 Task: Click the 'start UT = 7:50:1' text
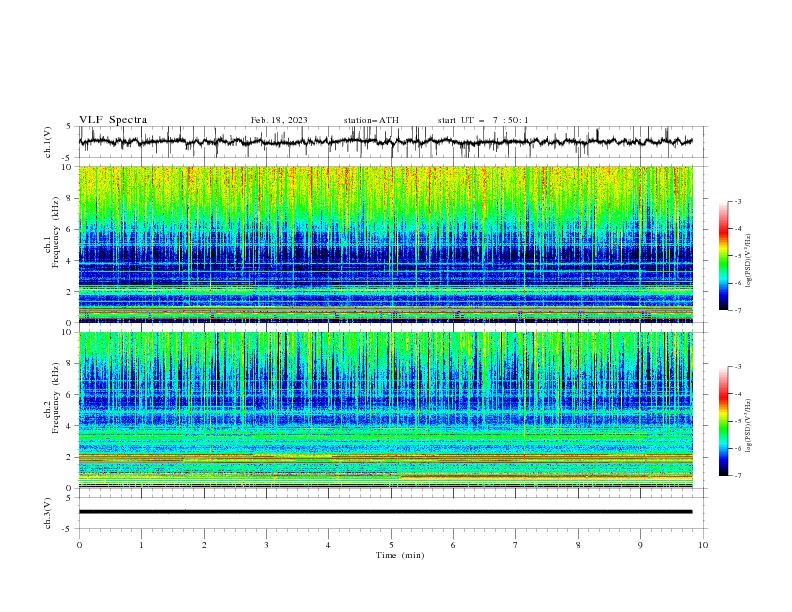[483, 120]
